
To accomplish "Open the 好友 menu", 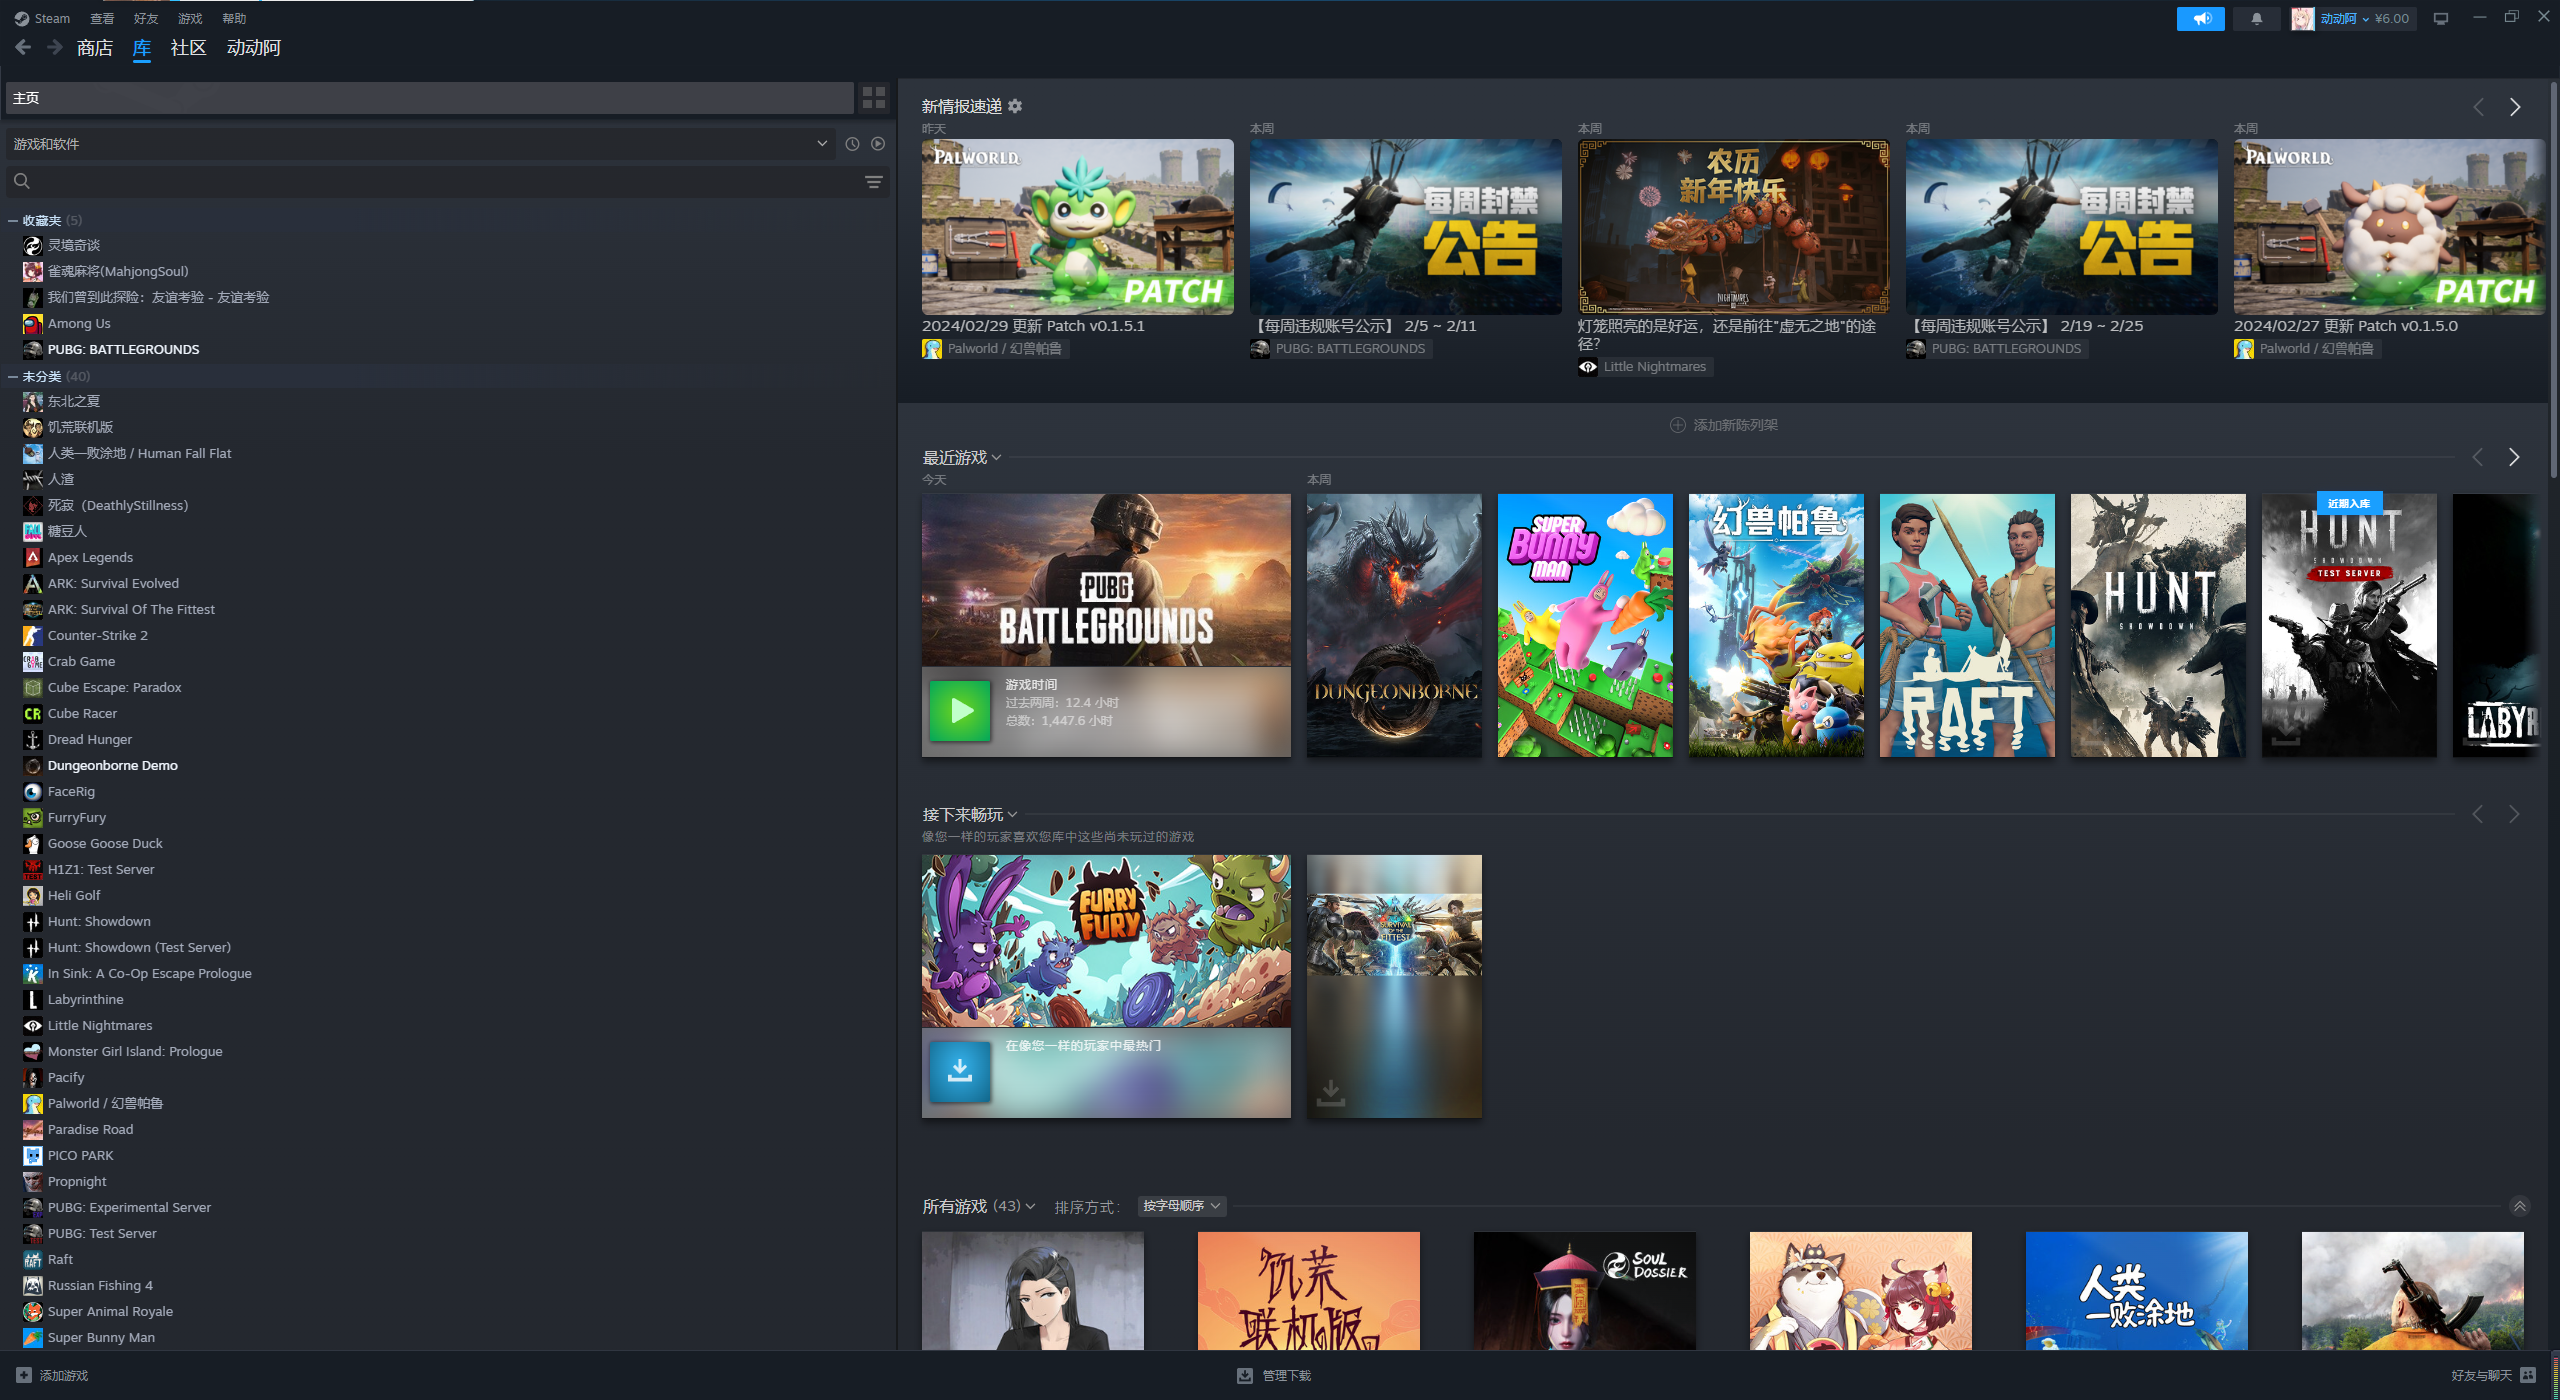I will tap(146, 18).
